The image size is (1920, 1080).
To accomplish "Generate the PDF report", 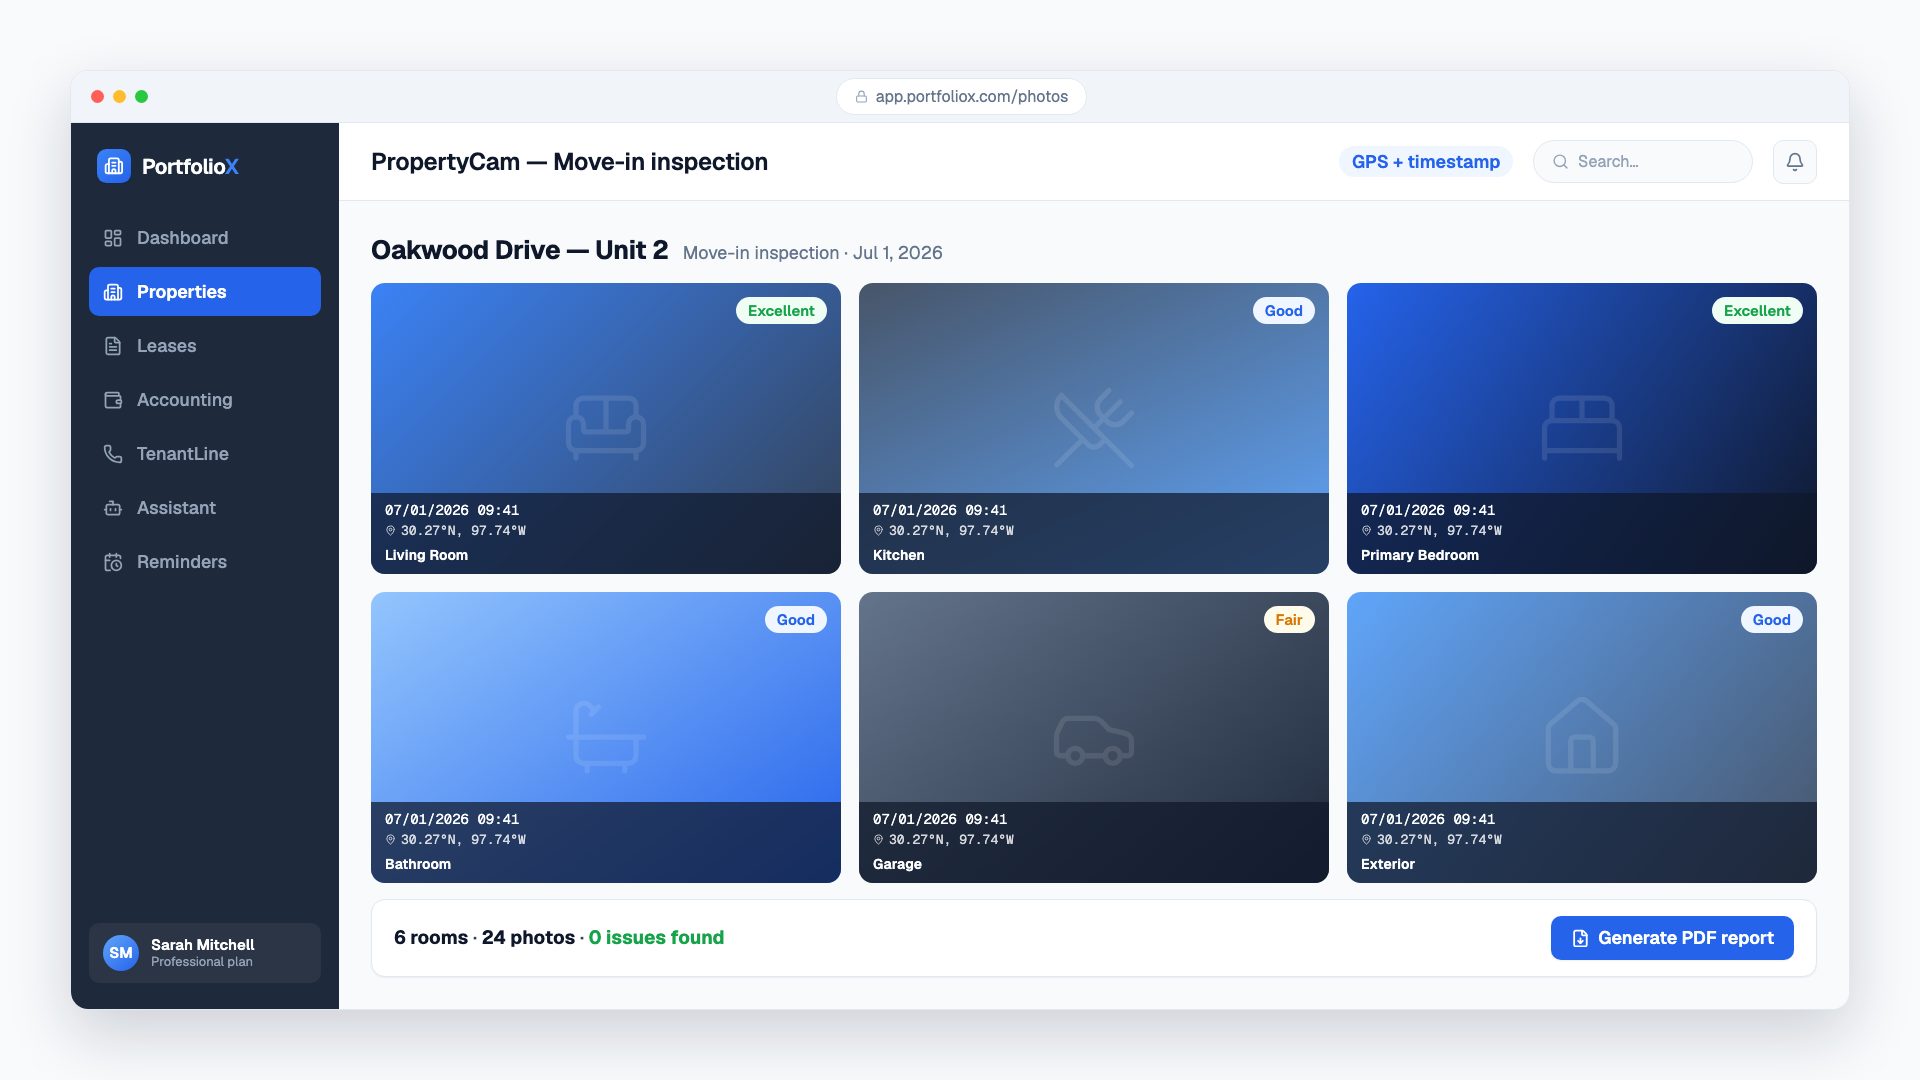I will (1672, 938).
